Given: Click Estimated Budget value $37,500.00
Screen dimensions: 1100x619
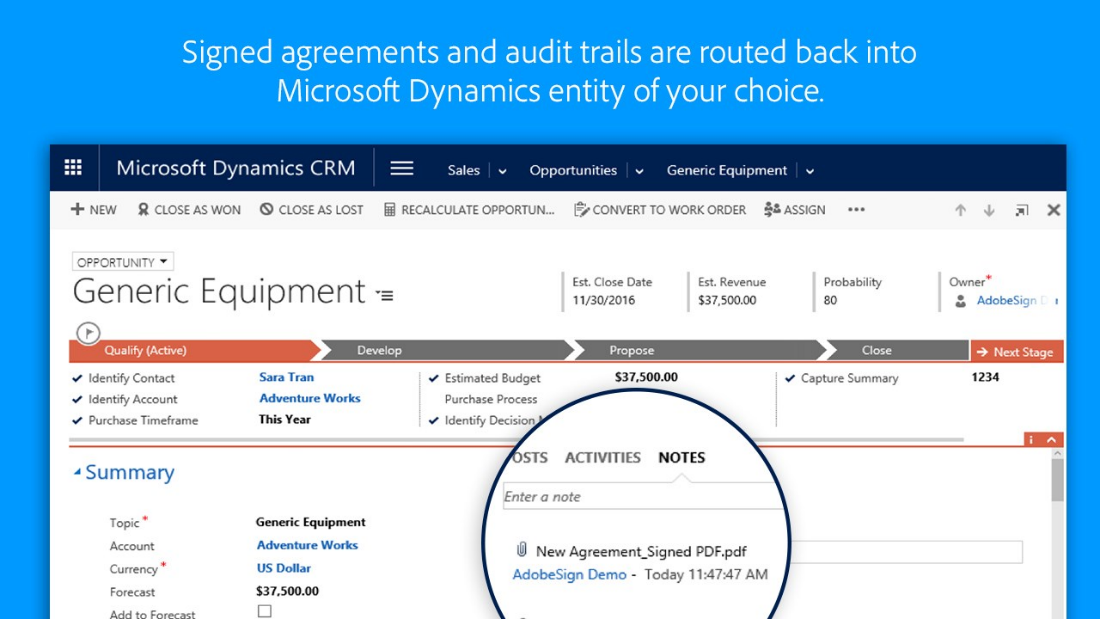Looking at the screenshot, I should click(646, 377).
